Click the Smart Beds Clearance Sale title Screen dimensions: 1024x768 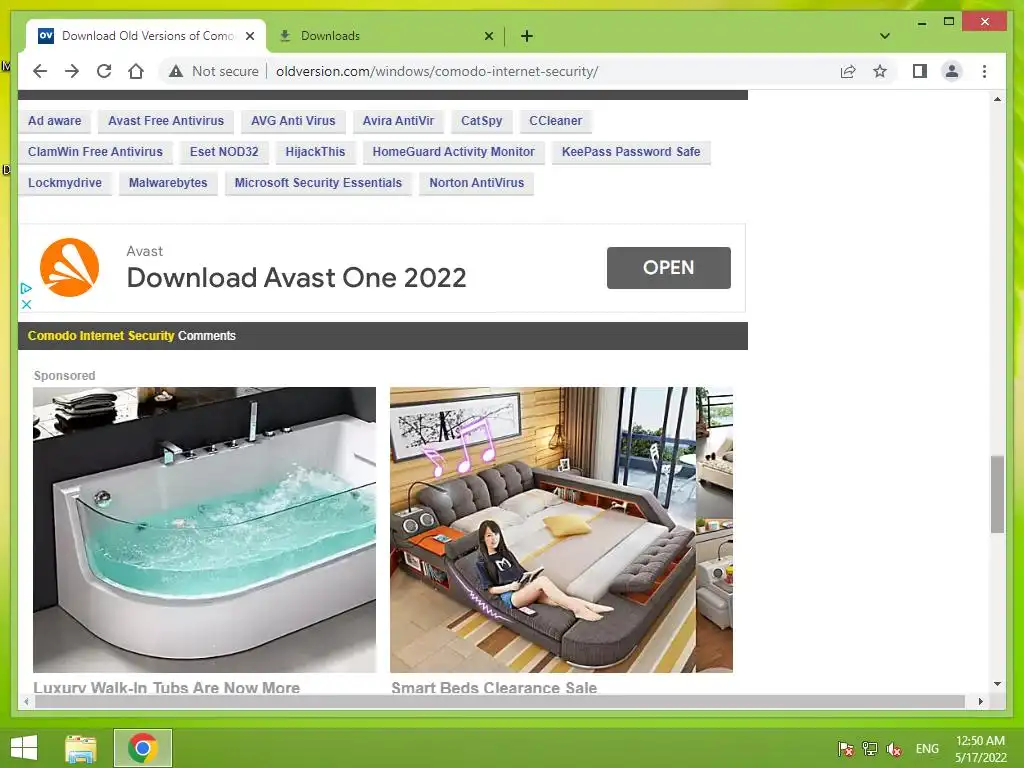[494, 687]
